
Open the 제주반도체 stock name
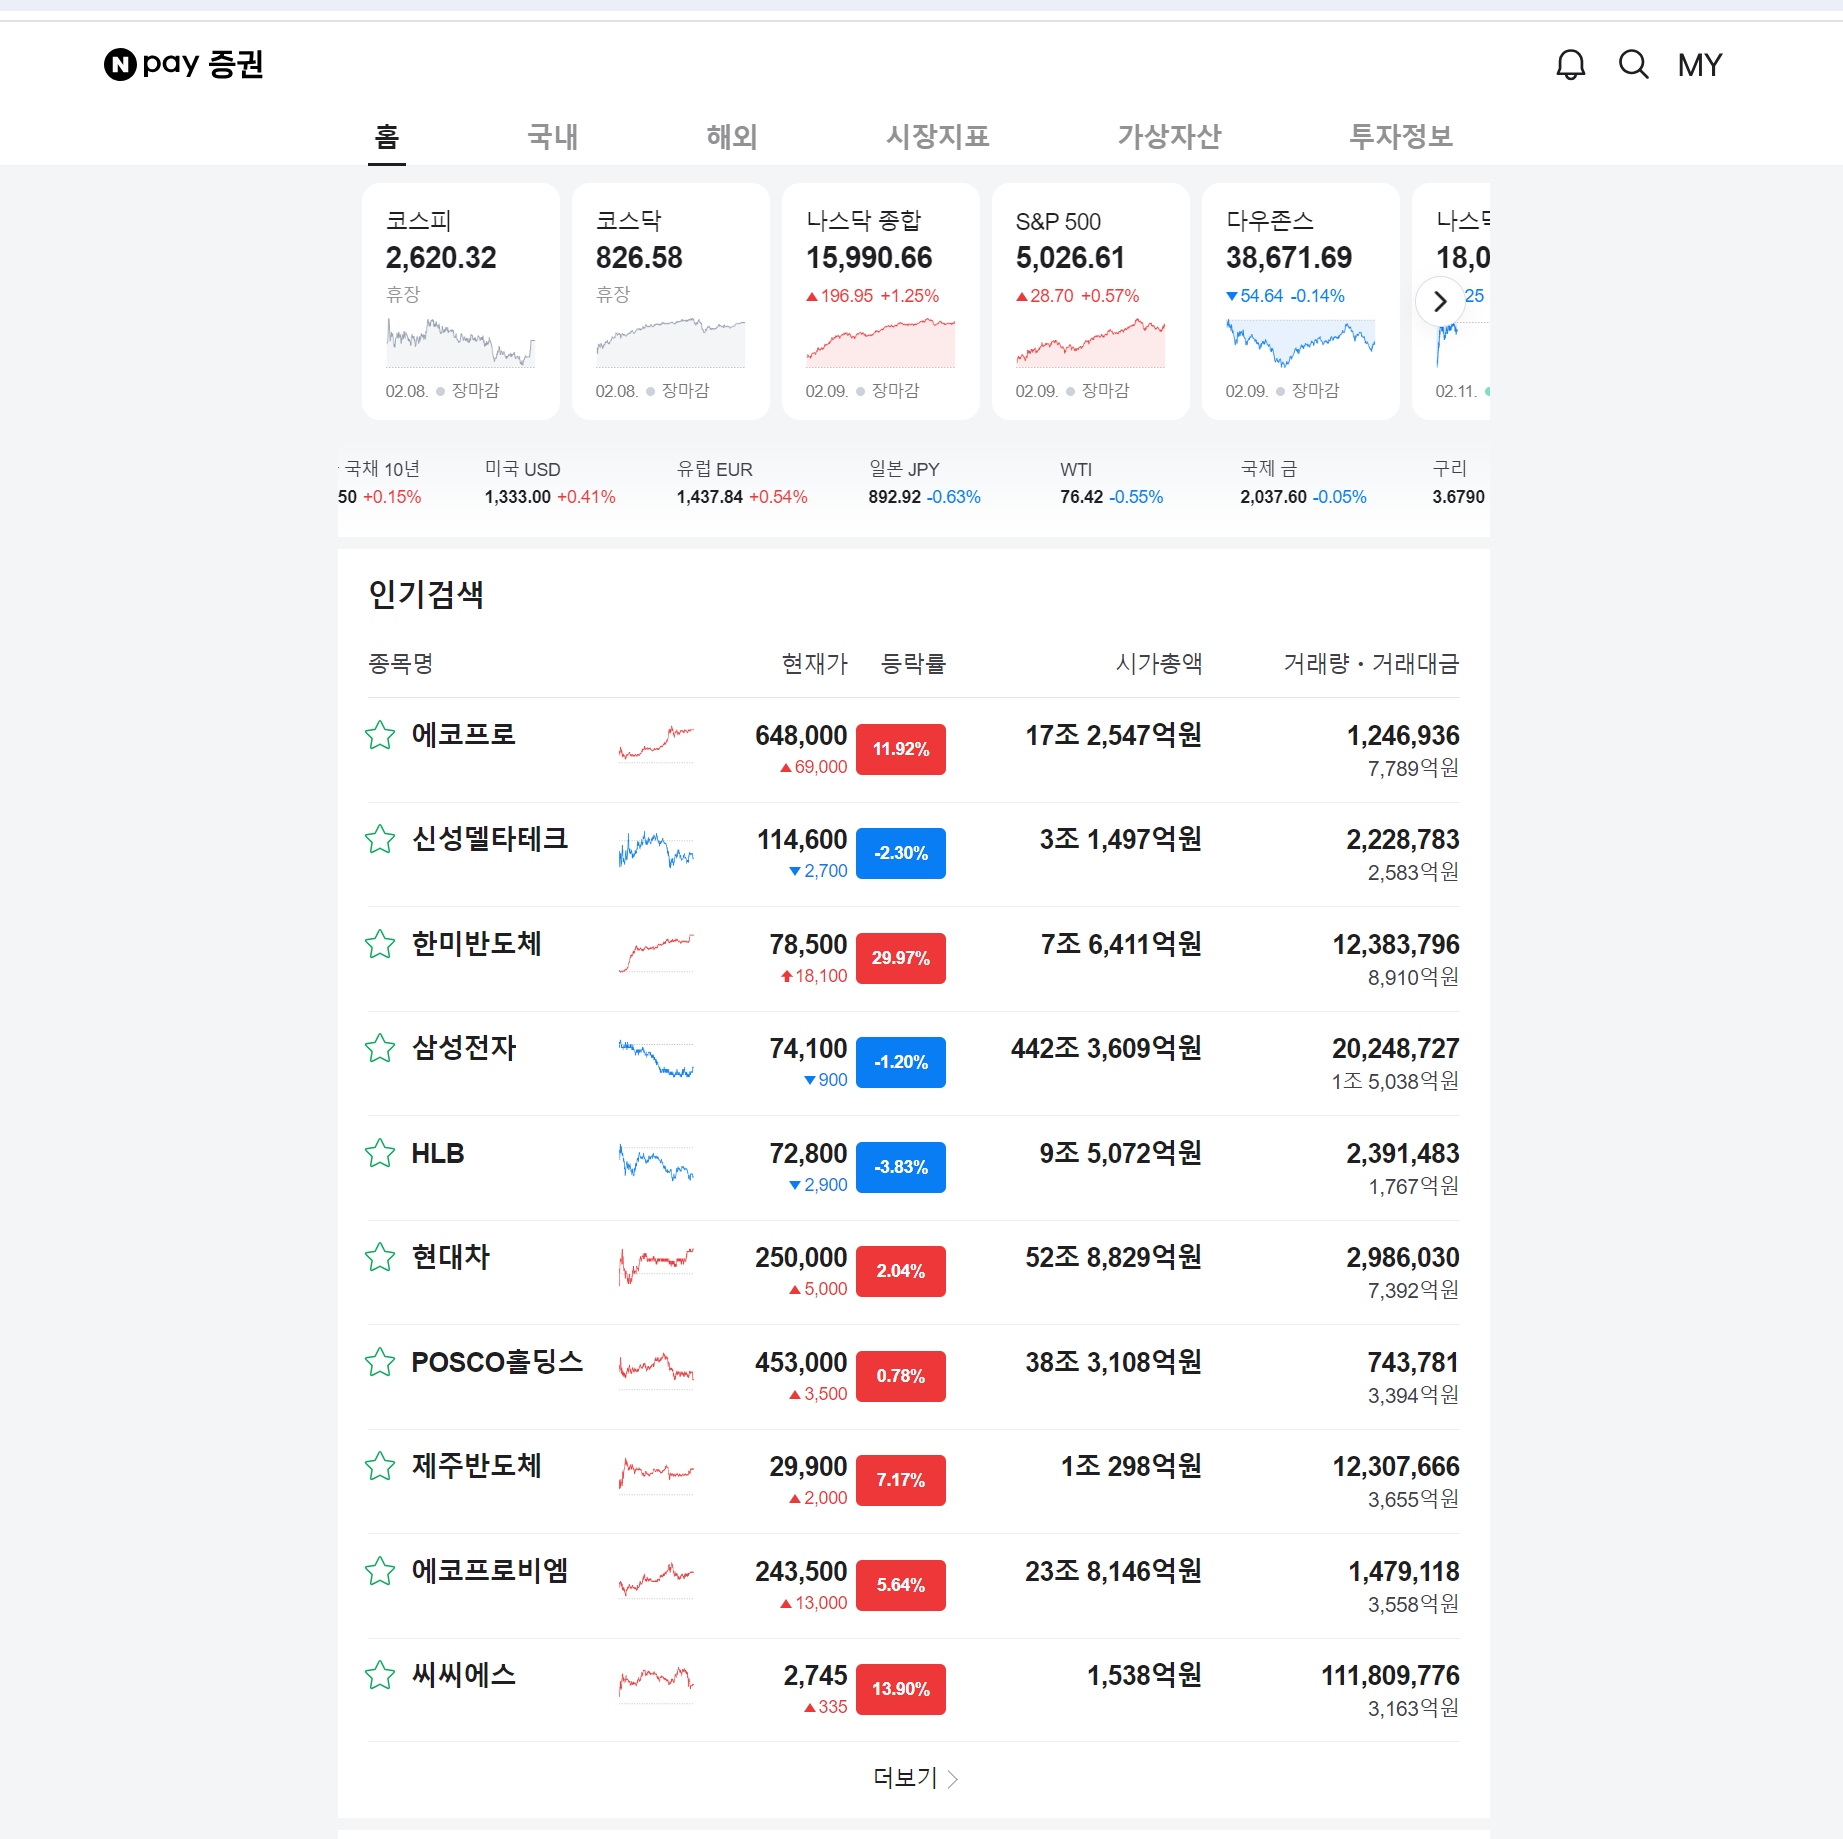477,1466
